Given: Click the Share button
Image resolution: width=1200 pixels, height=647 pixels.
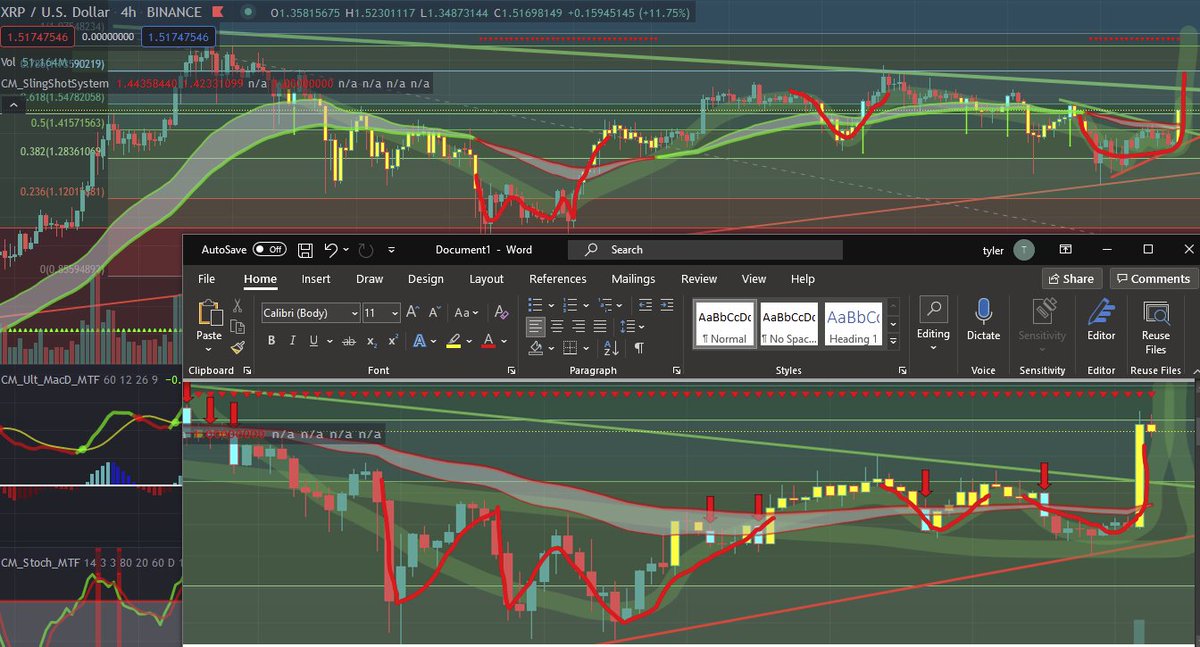Looking at the screenshot, I should [x=1071, y=279].
